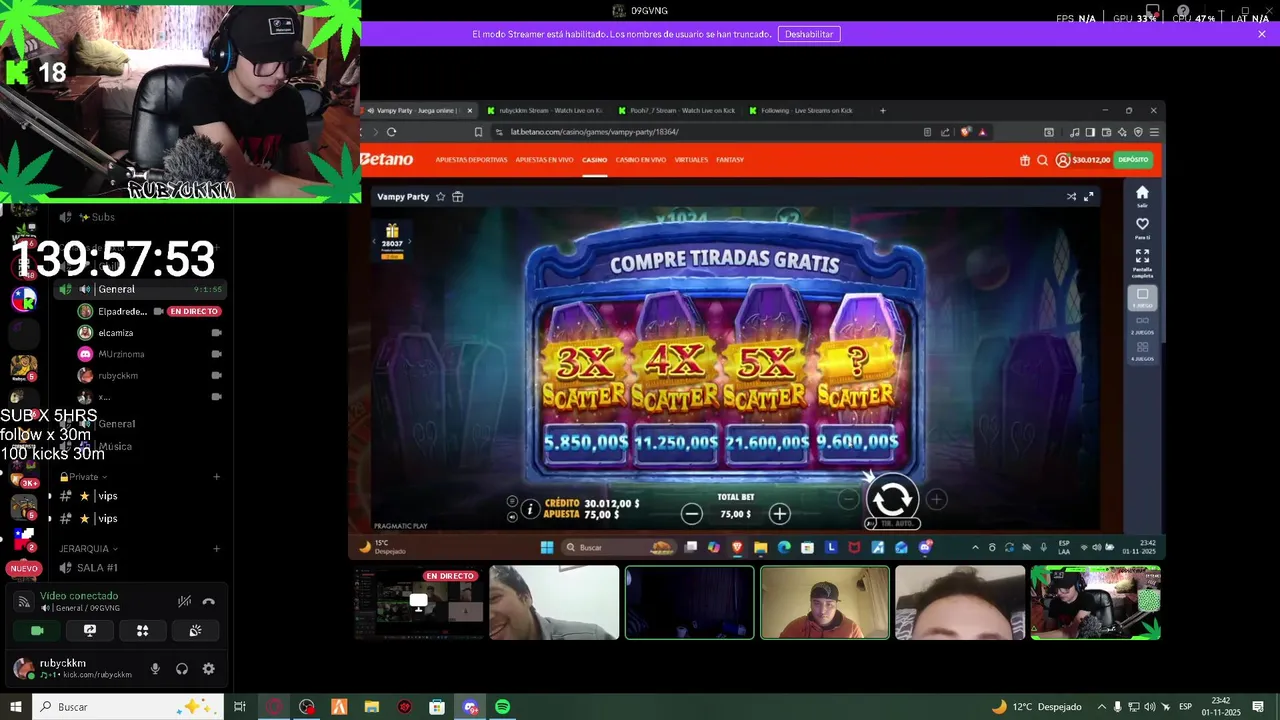Viewport: 1280px width, 720px height.
Task: Click the Pantalla completa side icon
Action: pyautogui.click(x=1142, y=262)
